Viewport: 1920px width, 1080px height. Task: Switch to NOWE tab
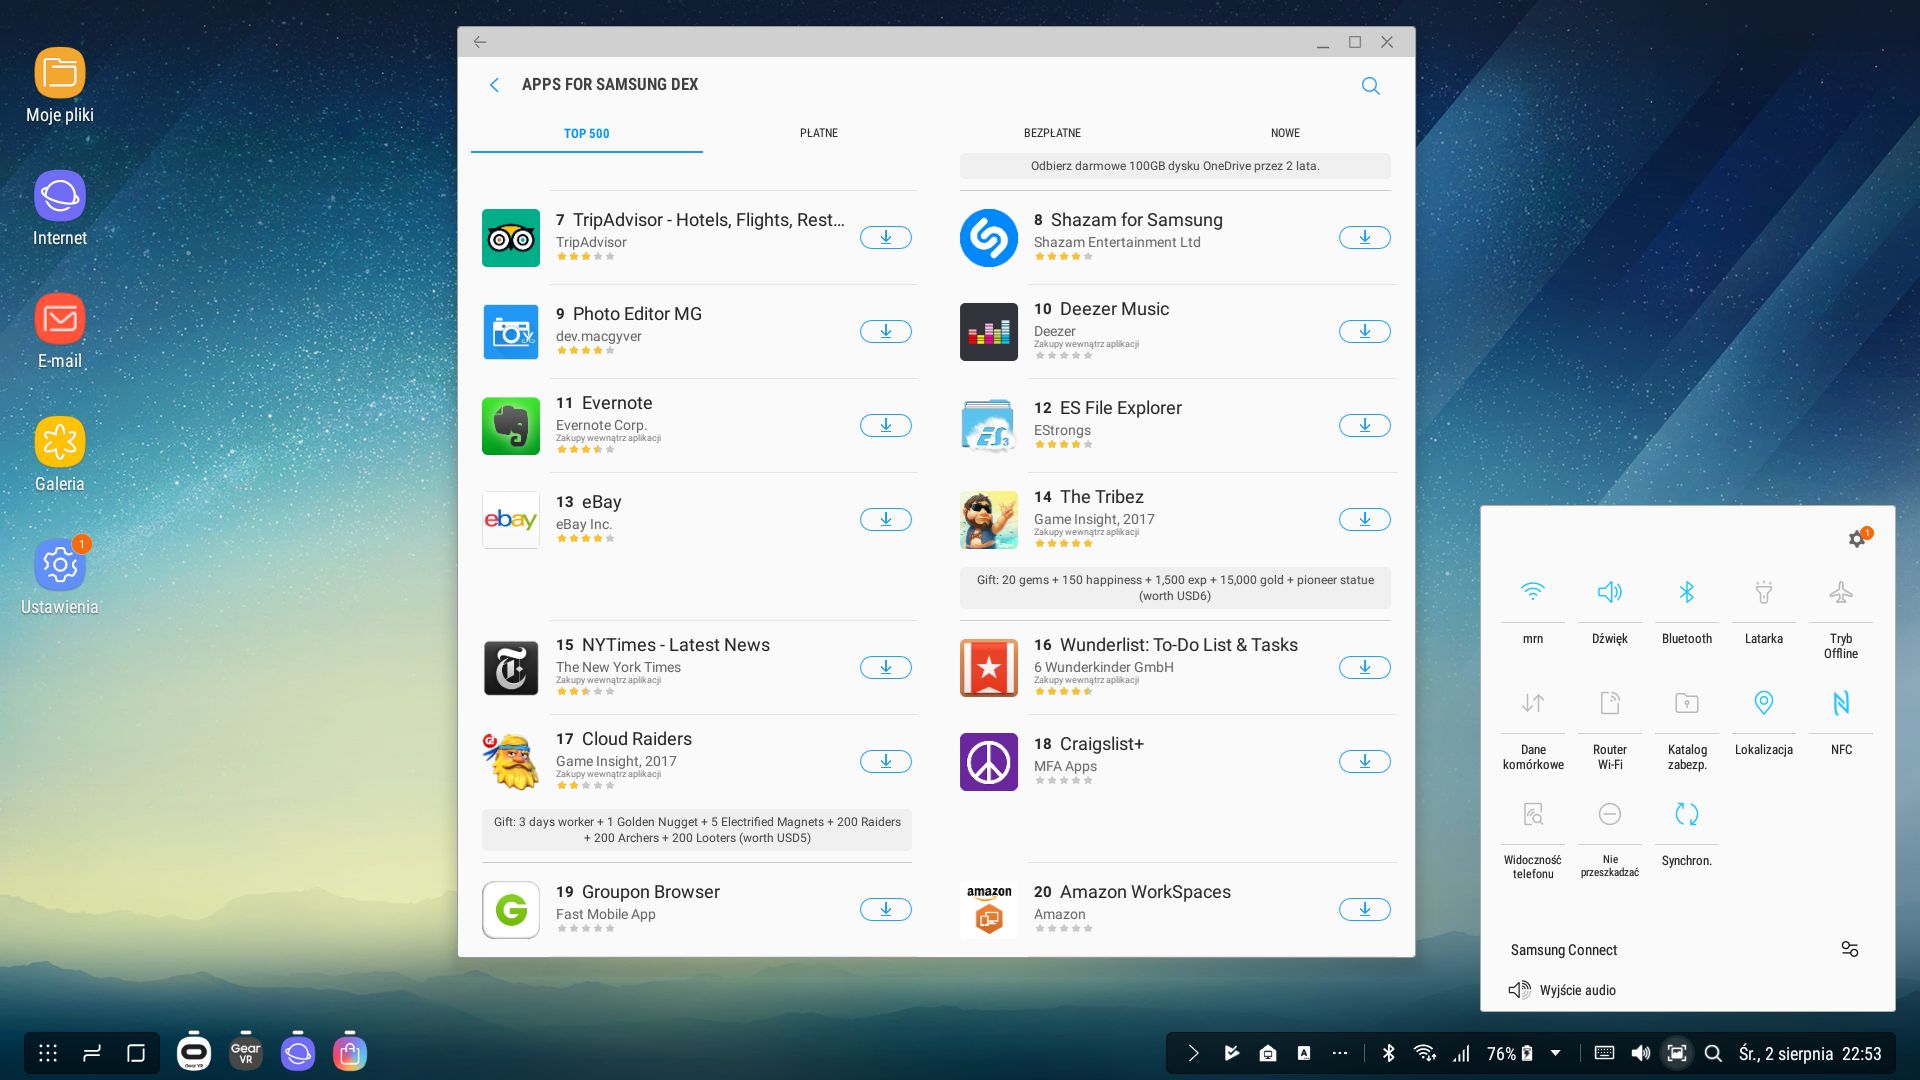1285,133
